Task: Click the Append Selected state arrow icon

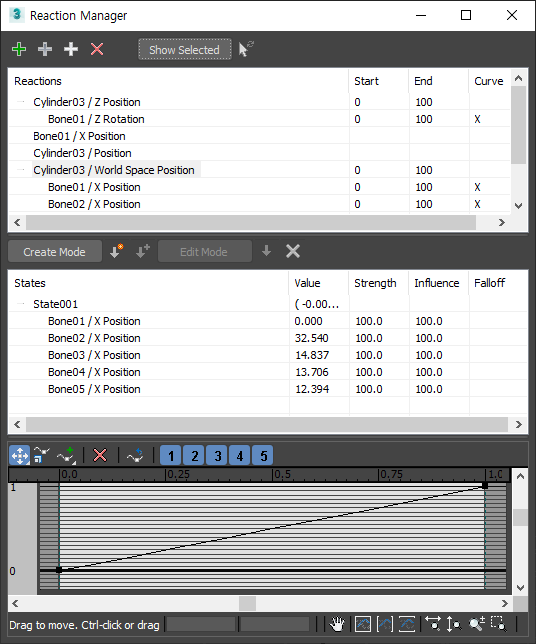Action: pos(143,251)
